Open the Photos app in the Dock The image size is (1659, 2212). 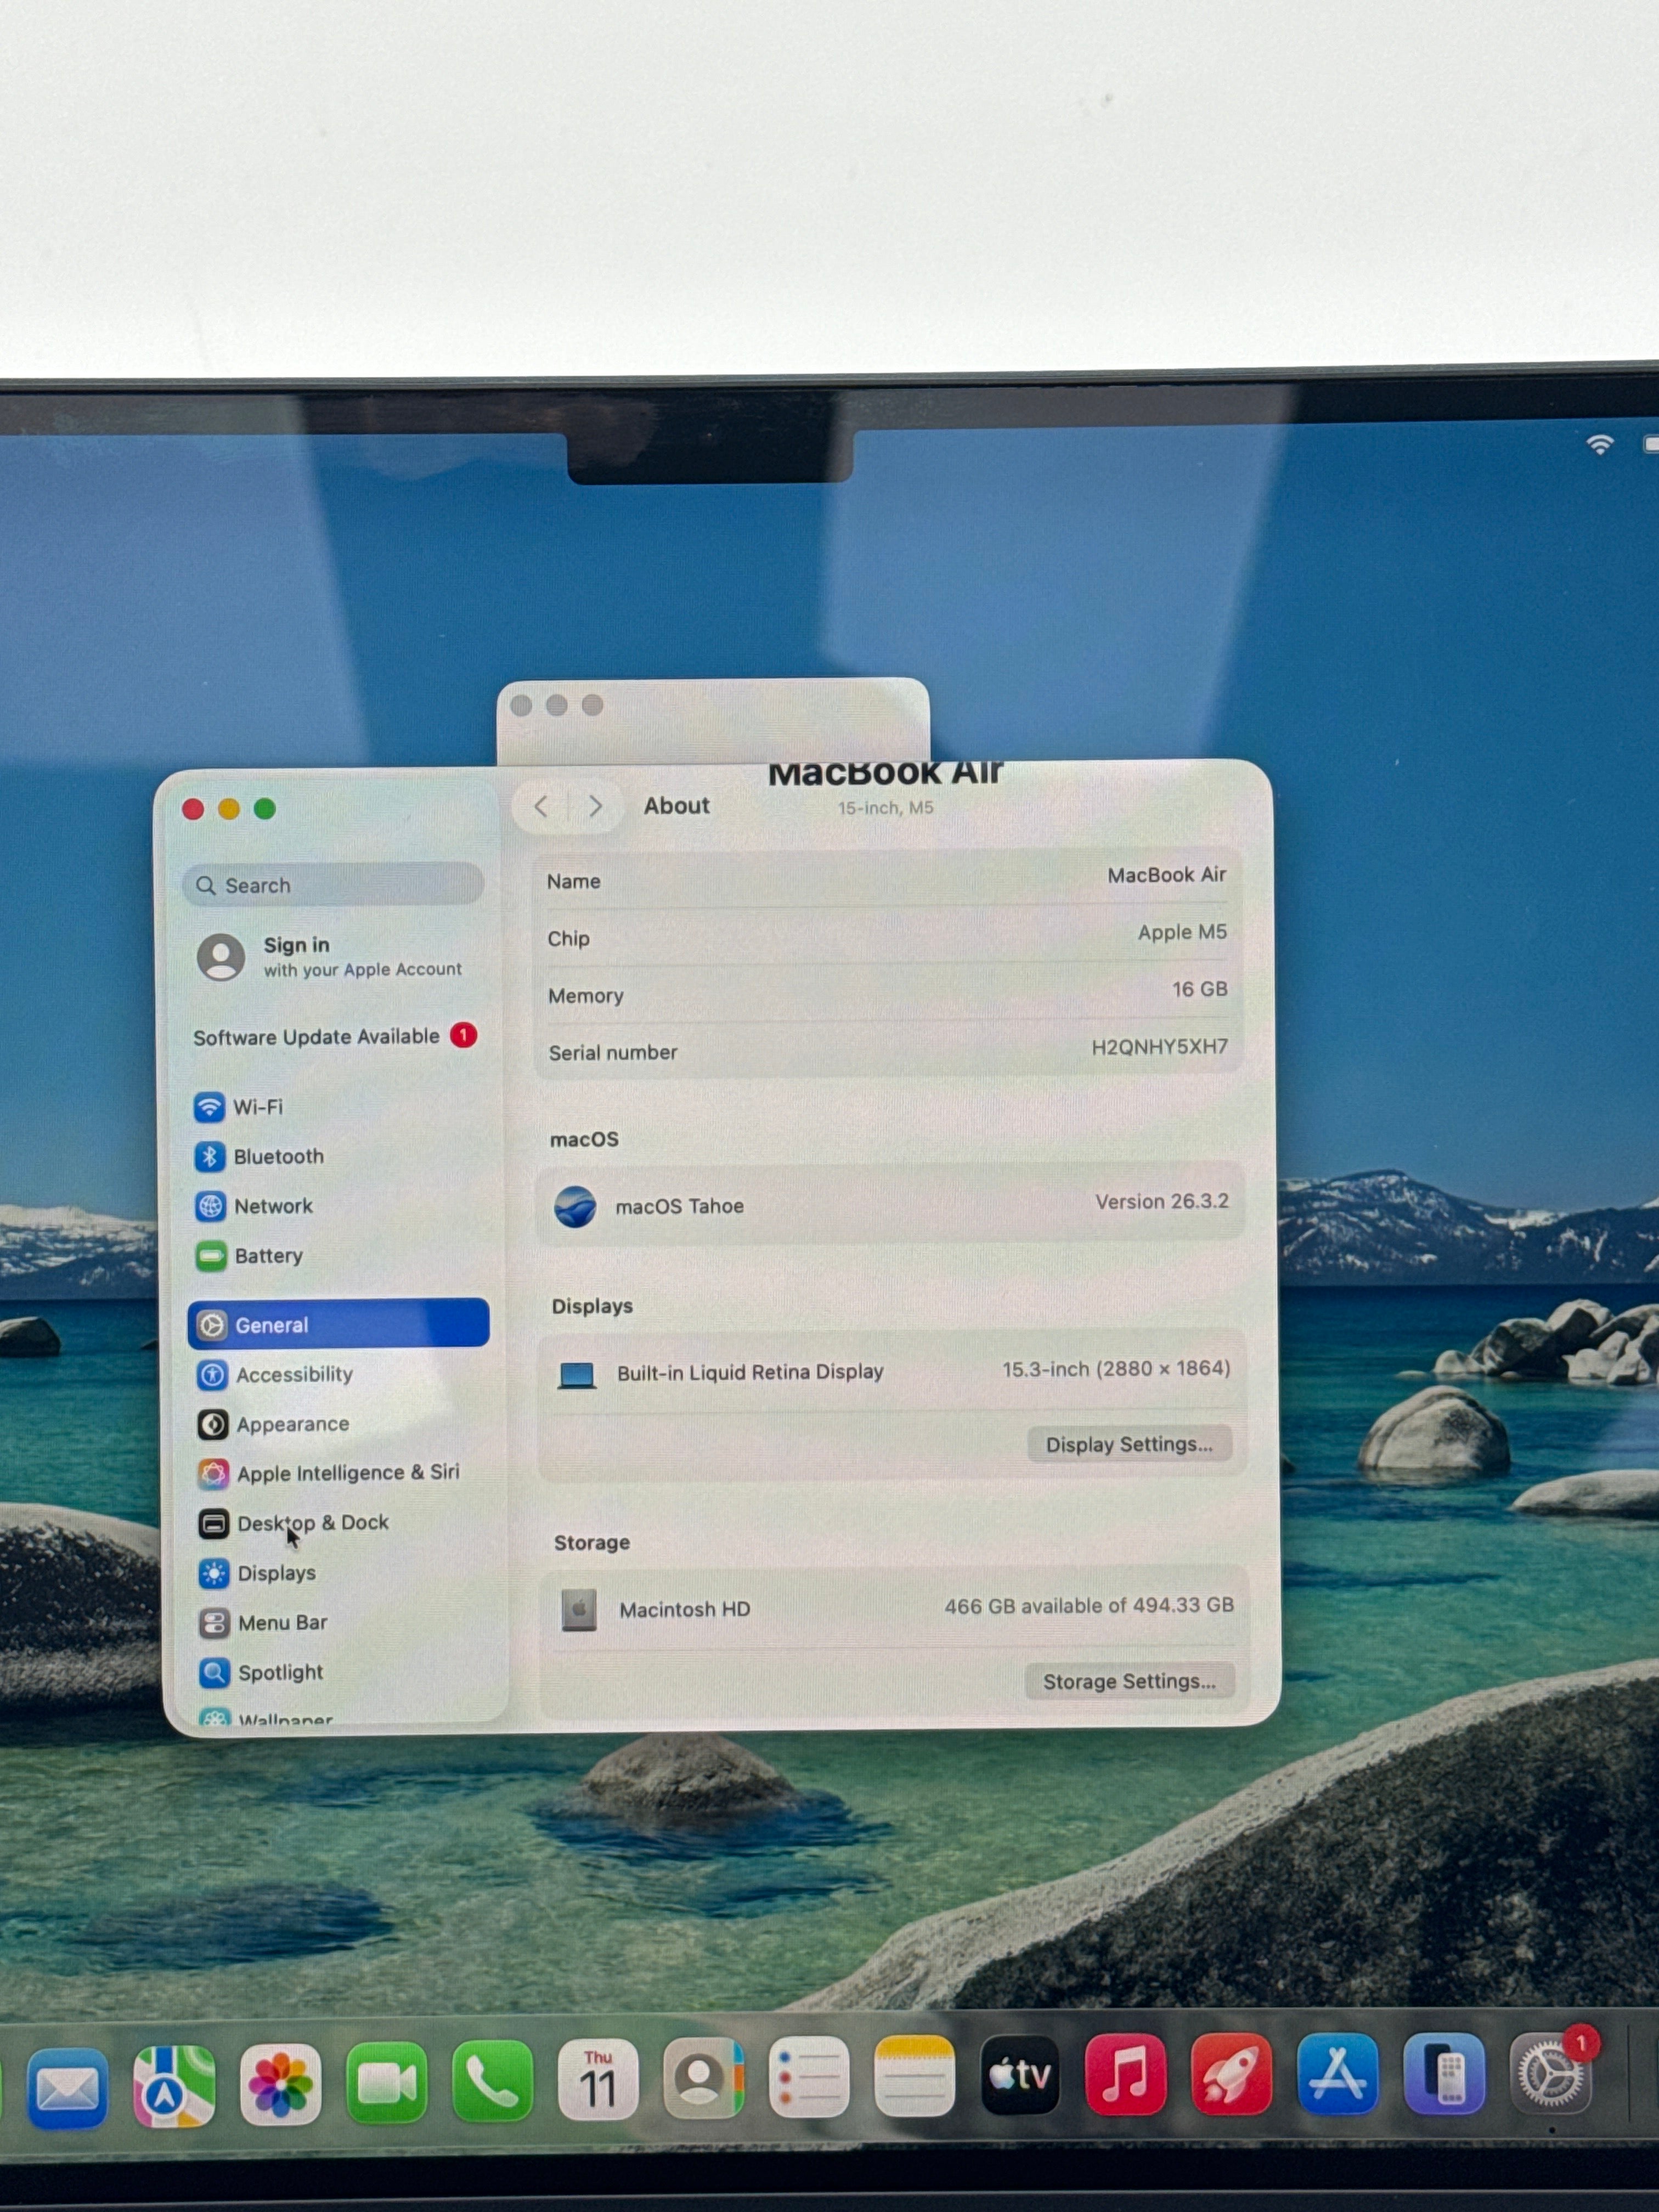280,2085
